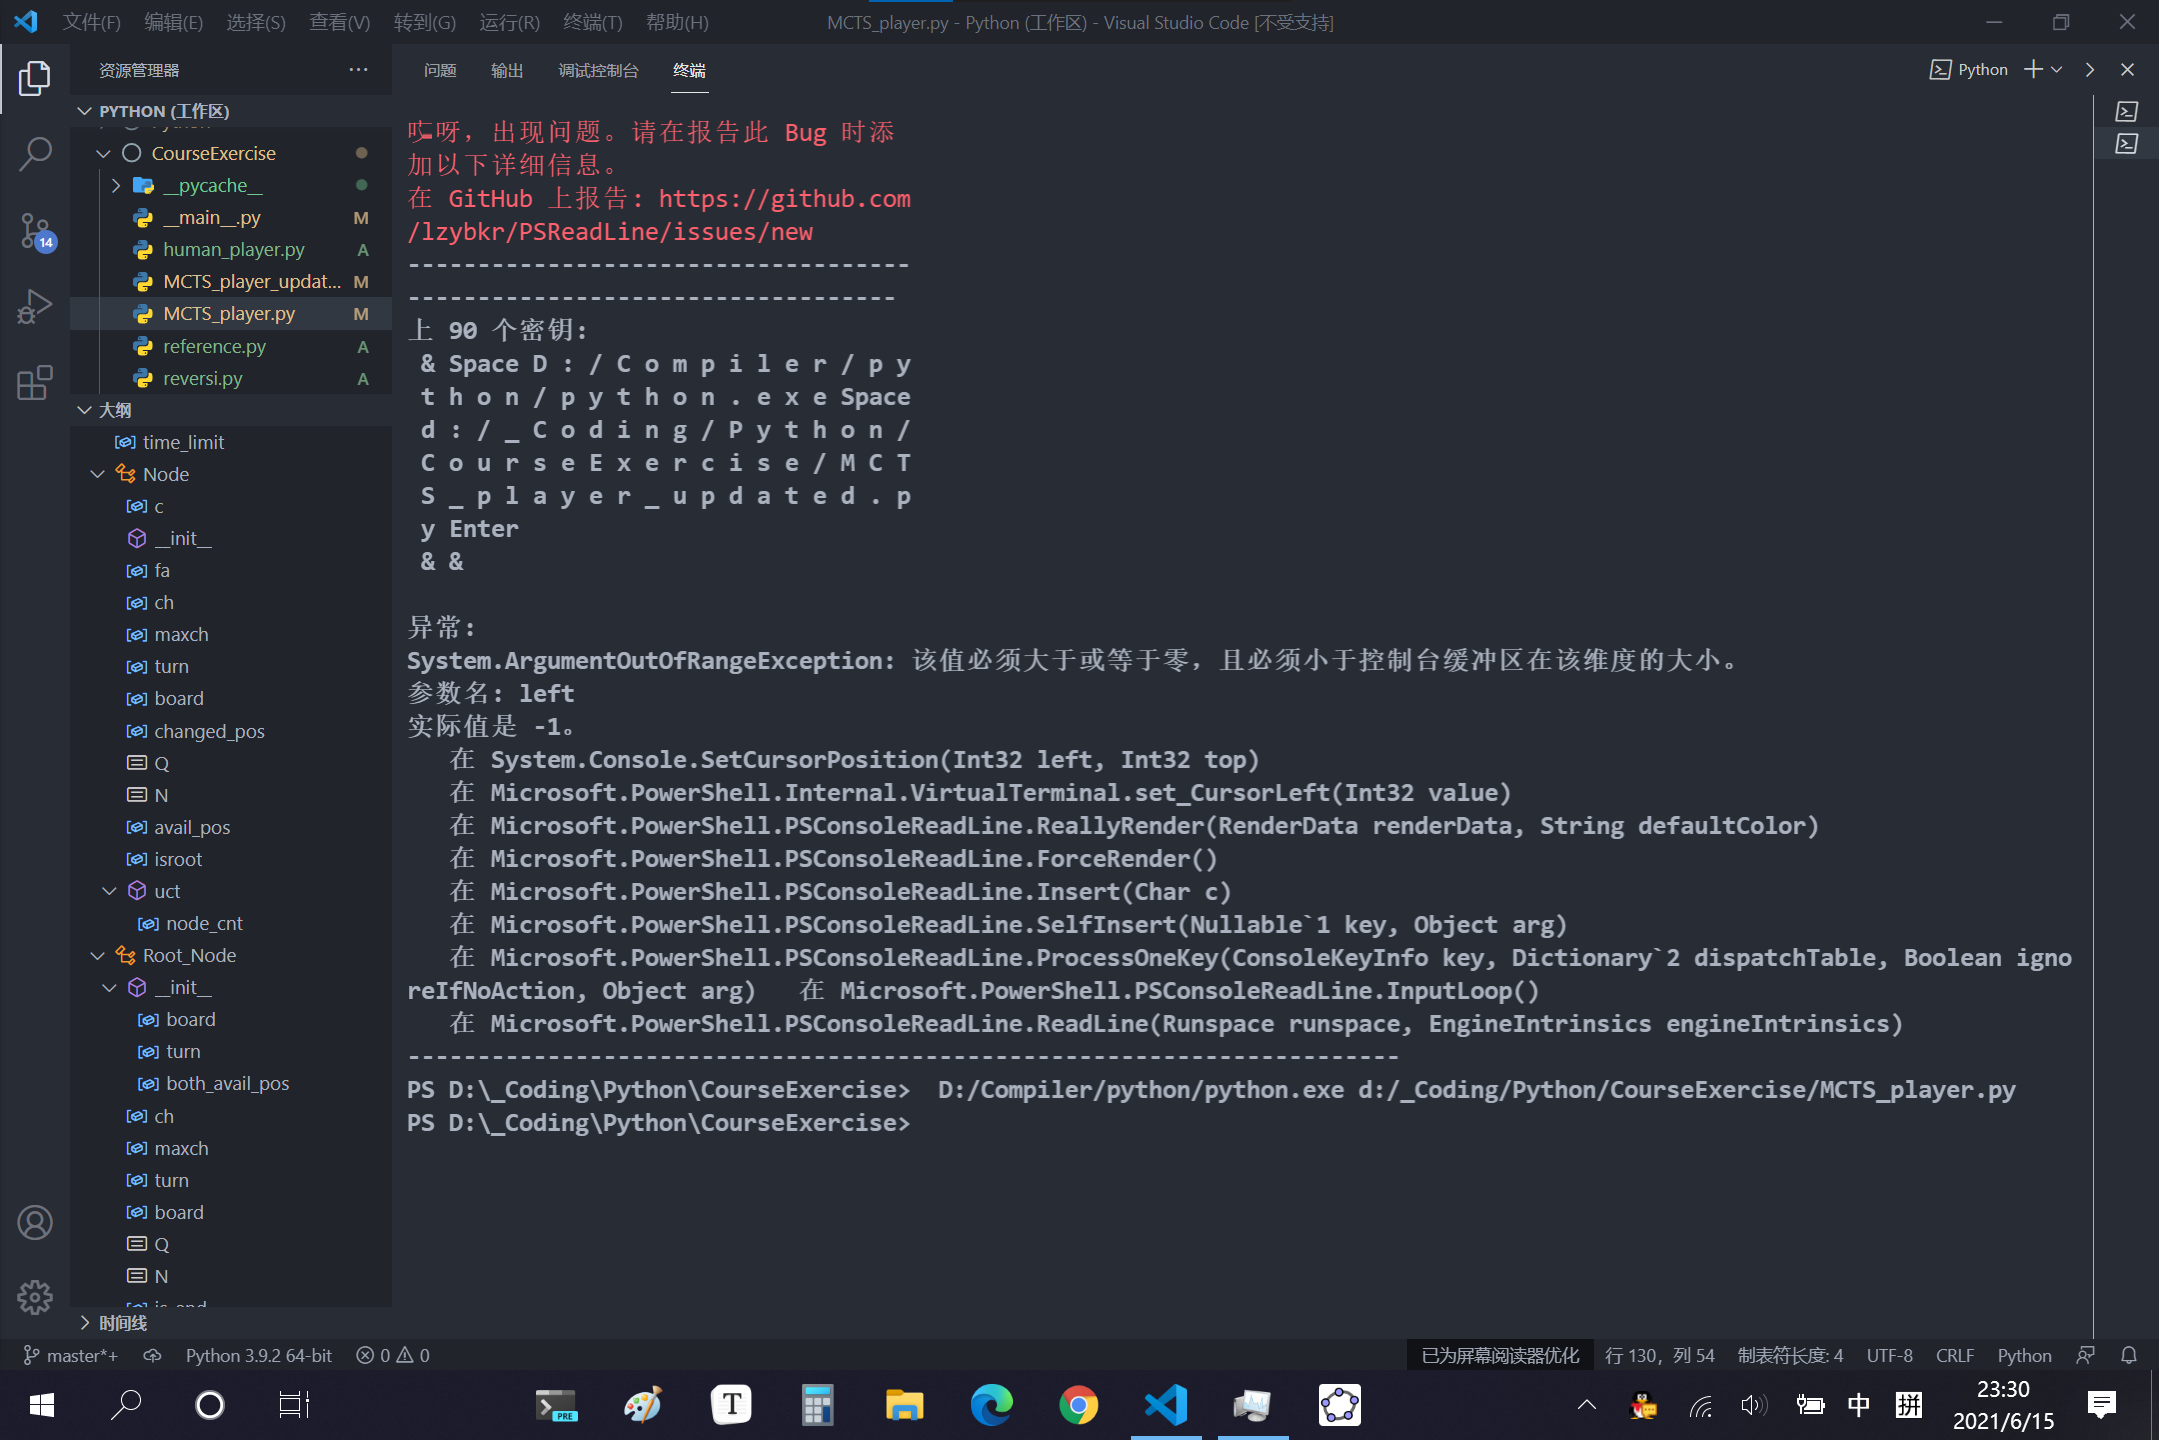2159x1440 pixels.
Task: Change the UTF-8 encoding setting
Action: click(x=1889, y=1355)
